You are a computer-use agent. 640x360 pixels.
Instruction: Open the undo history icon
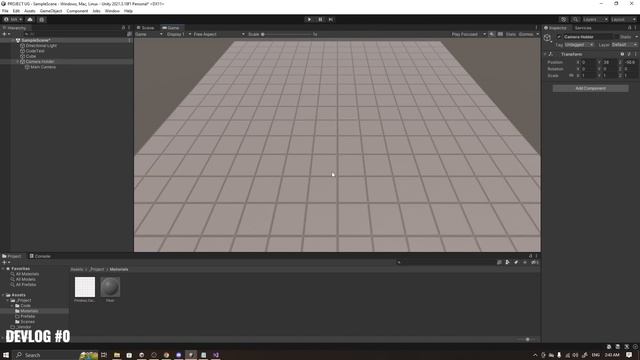pyautogui.click(x=564, y=19)
